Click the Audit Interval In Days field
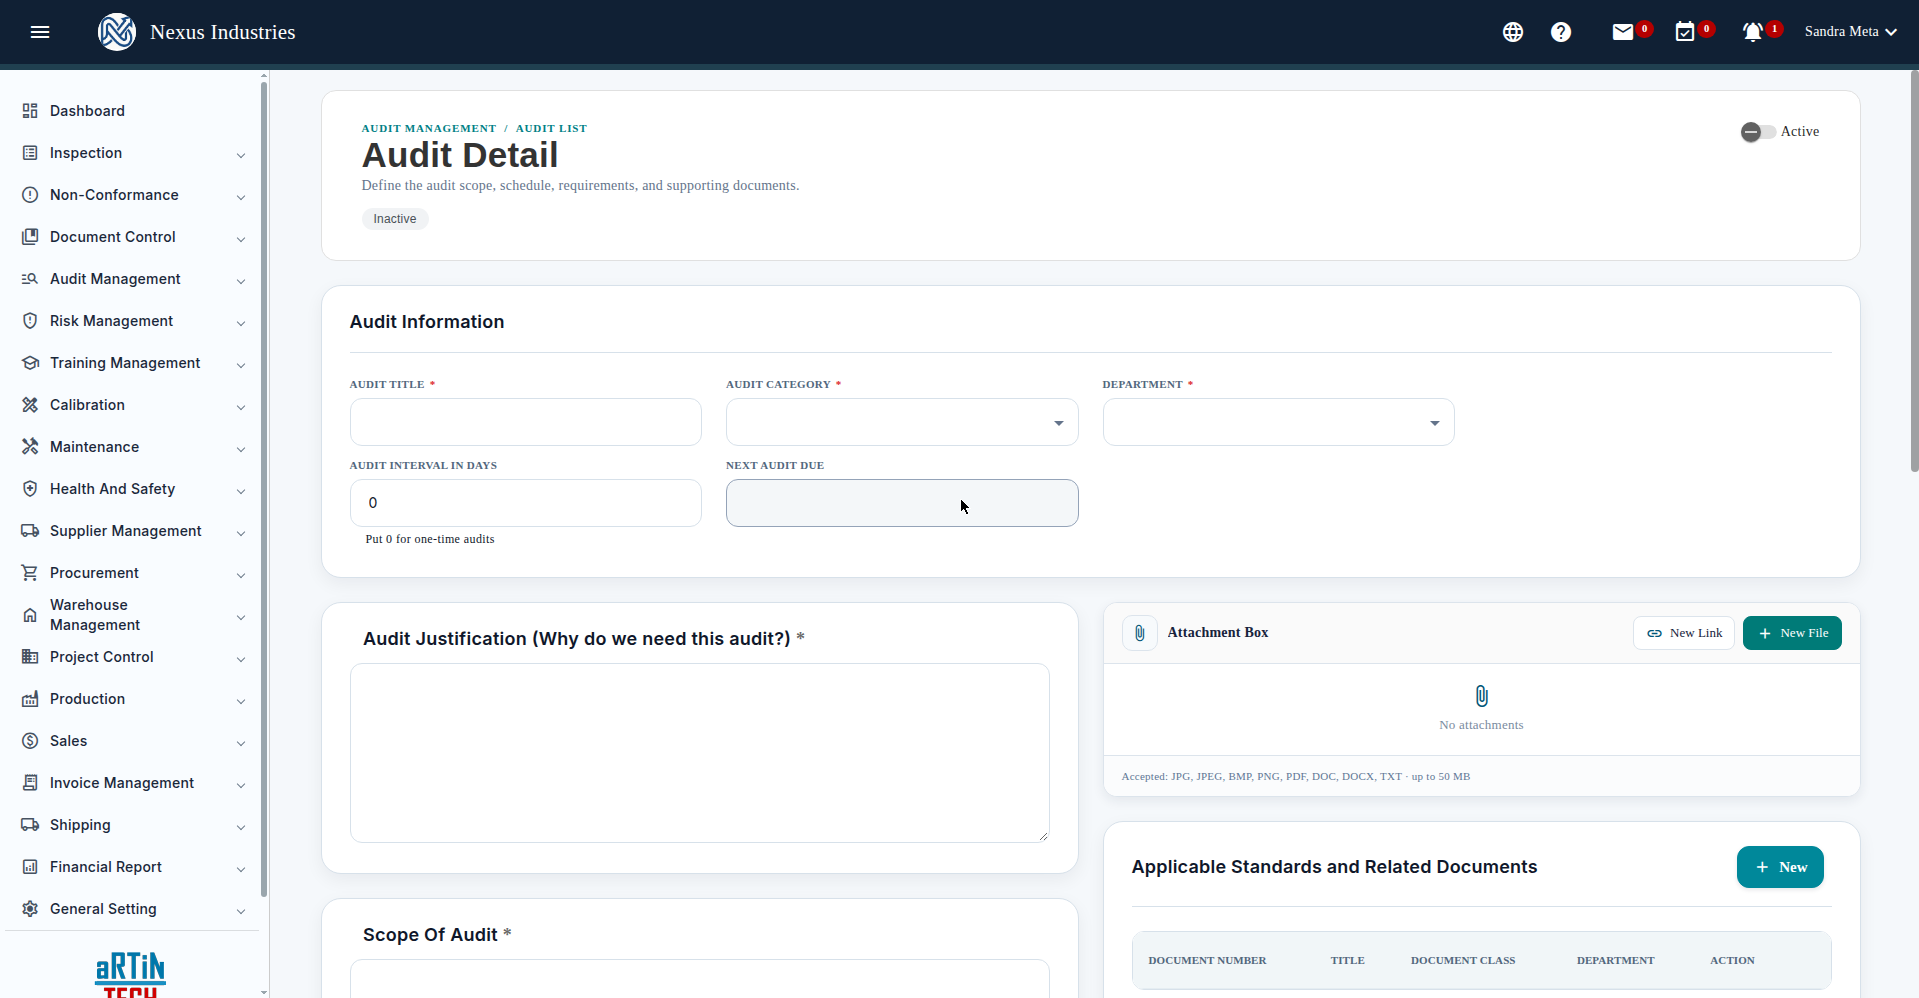This screenshot has width=1919, height=998. point(526,503)
